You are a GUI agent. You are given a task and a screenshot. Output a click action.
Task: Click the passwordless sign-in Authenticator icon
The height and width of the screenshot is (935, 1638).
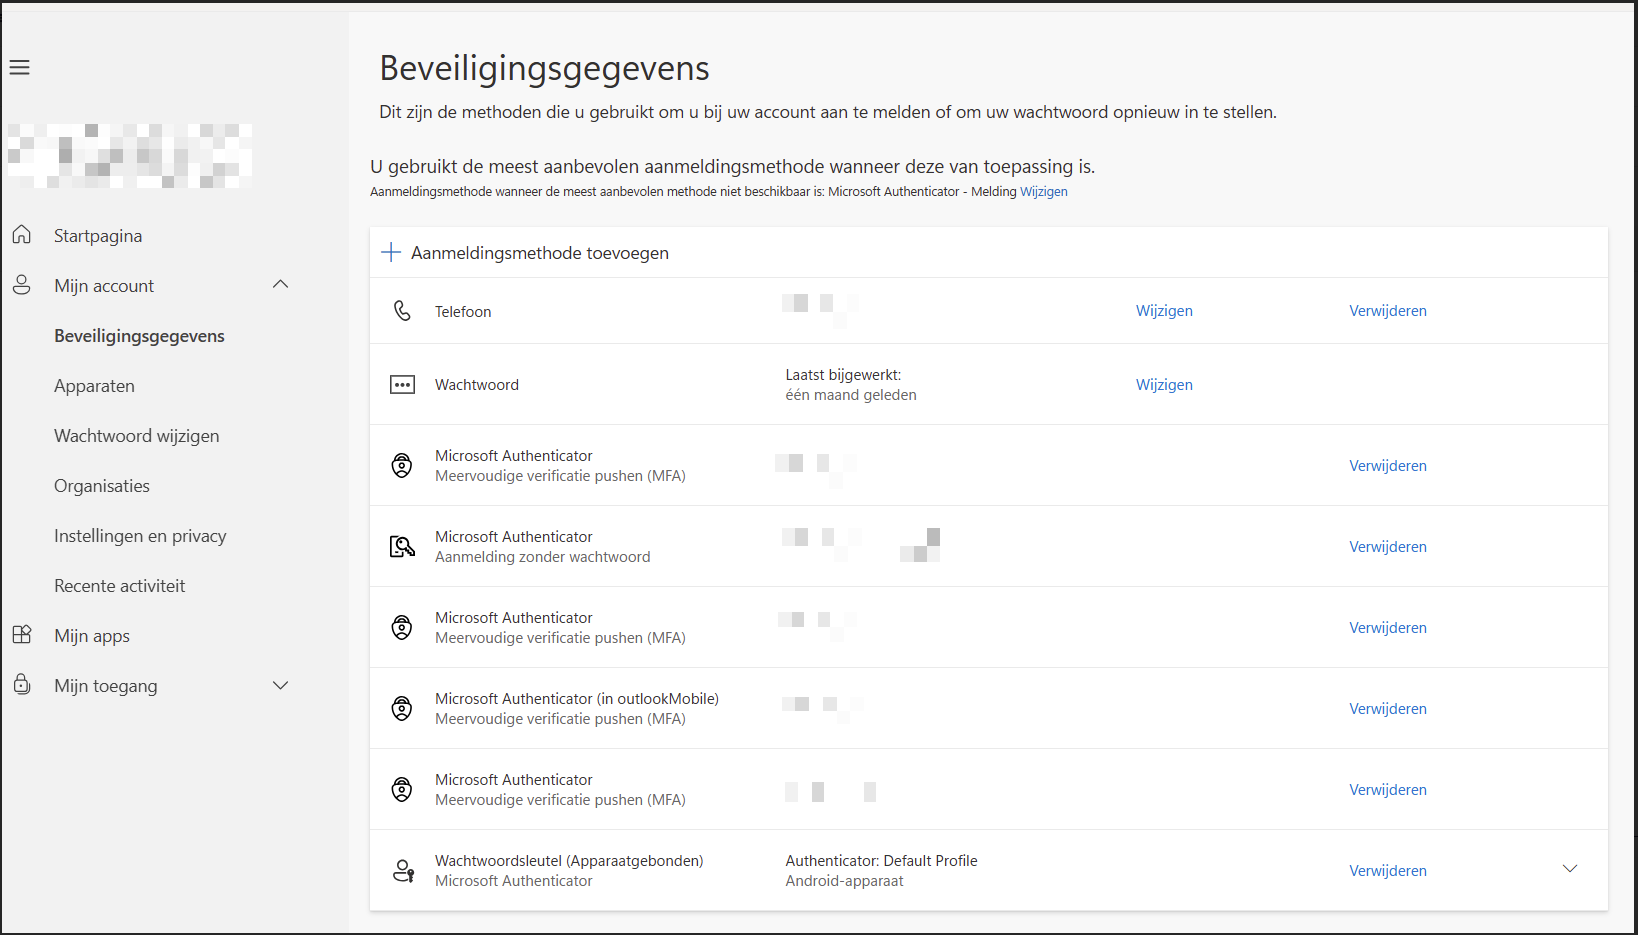[402, 546]
